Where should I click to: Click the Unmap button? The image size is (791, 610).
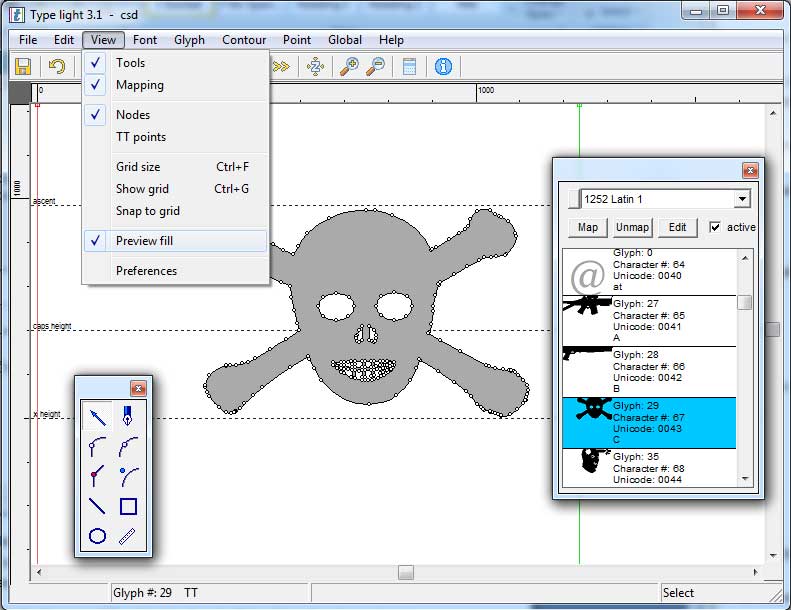[x=632, y=227]
